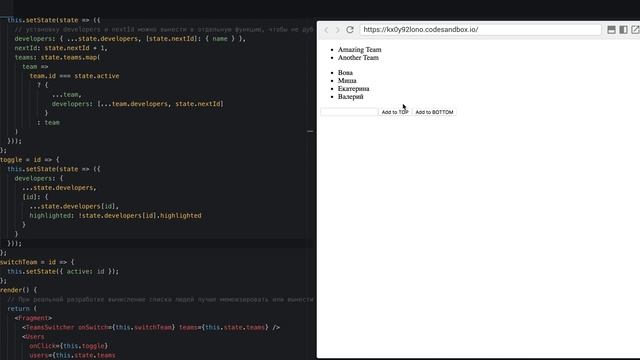Image resolution: width=640 pixels, height=360 pixels.
Task: Click the '<Users' tag in the code
Action: (33, 337)
